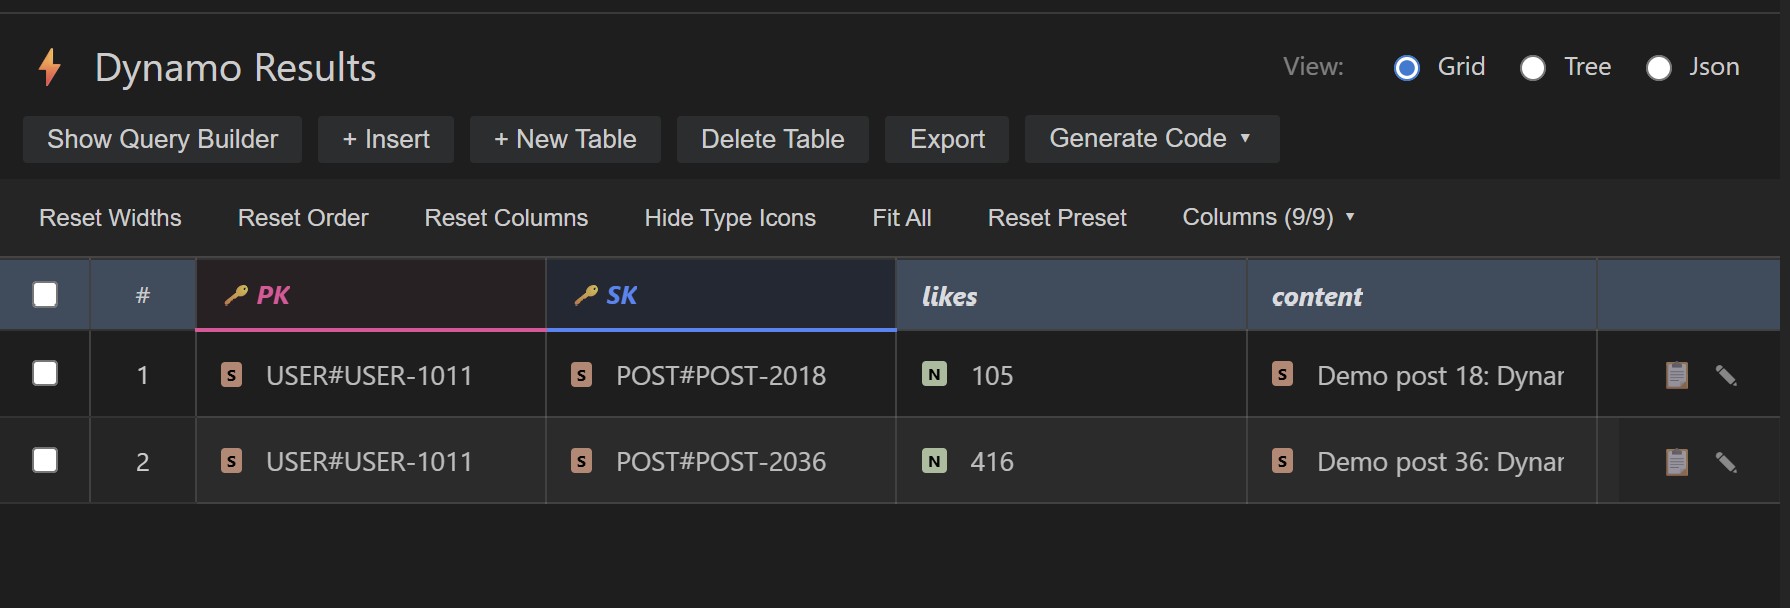Image resolution: width=1790 pixels, height=608 pixels.
Task: Click the Dynamo Results title
Action: point(235,68)
